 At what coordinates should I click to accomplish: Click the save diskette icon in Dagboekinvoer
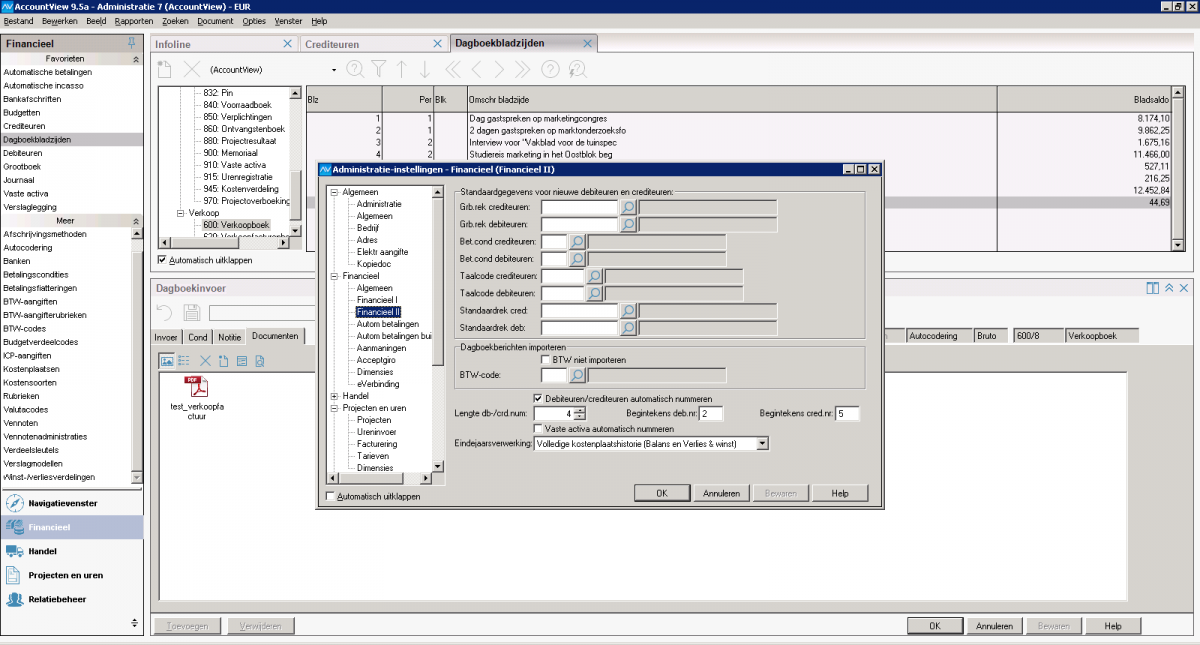coord(192,313)
